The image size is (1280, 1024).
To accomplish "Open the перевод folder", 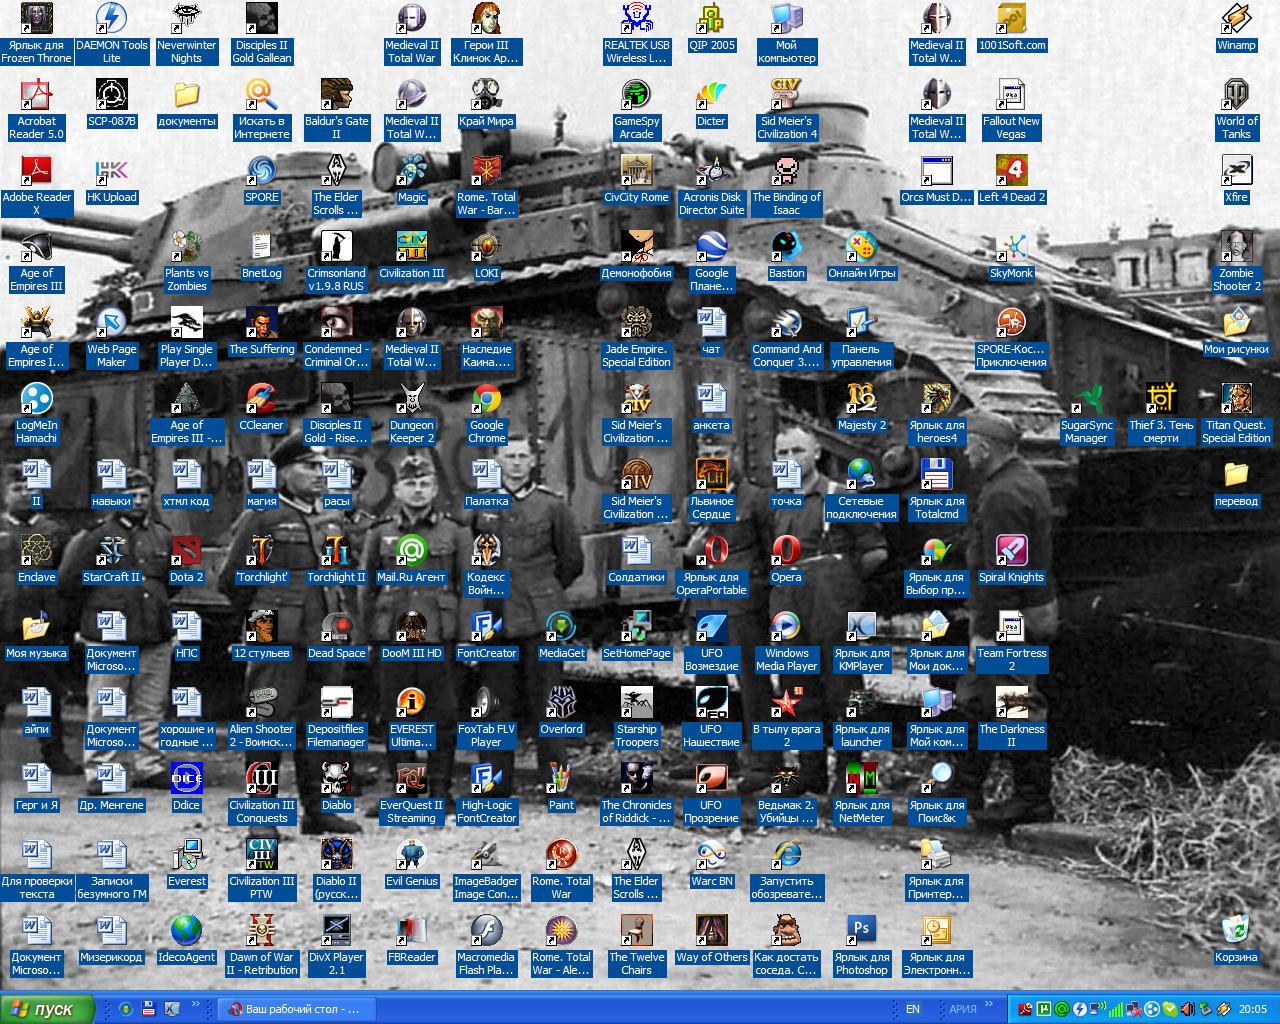I will [1236, 483].
